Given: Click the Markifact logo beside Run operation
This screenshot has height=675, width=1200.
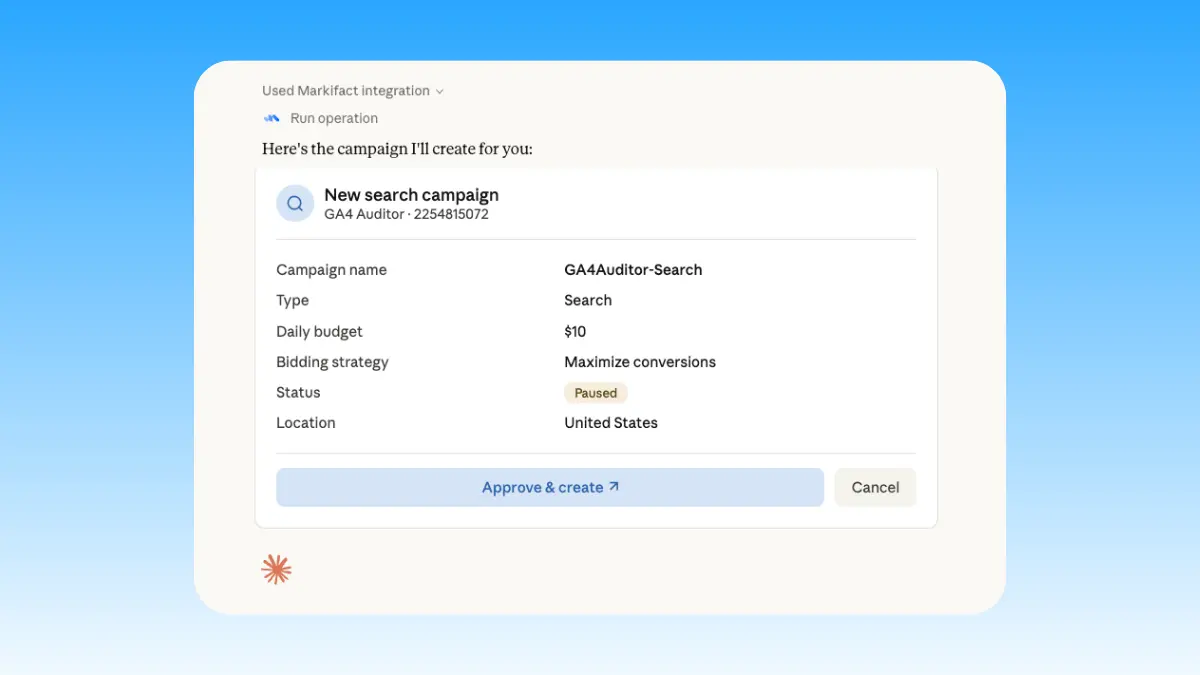Looking at the screenshot, I should [270, 118].
